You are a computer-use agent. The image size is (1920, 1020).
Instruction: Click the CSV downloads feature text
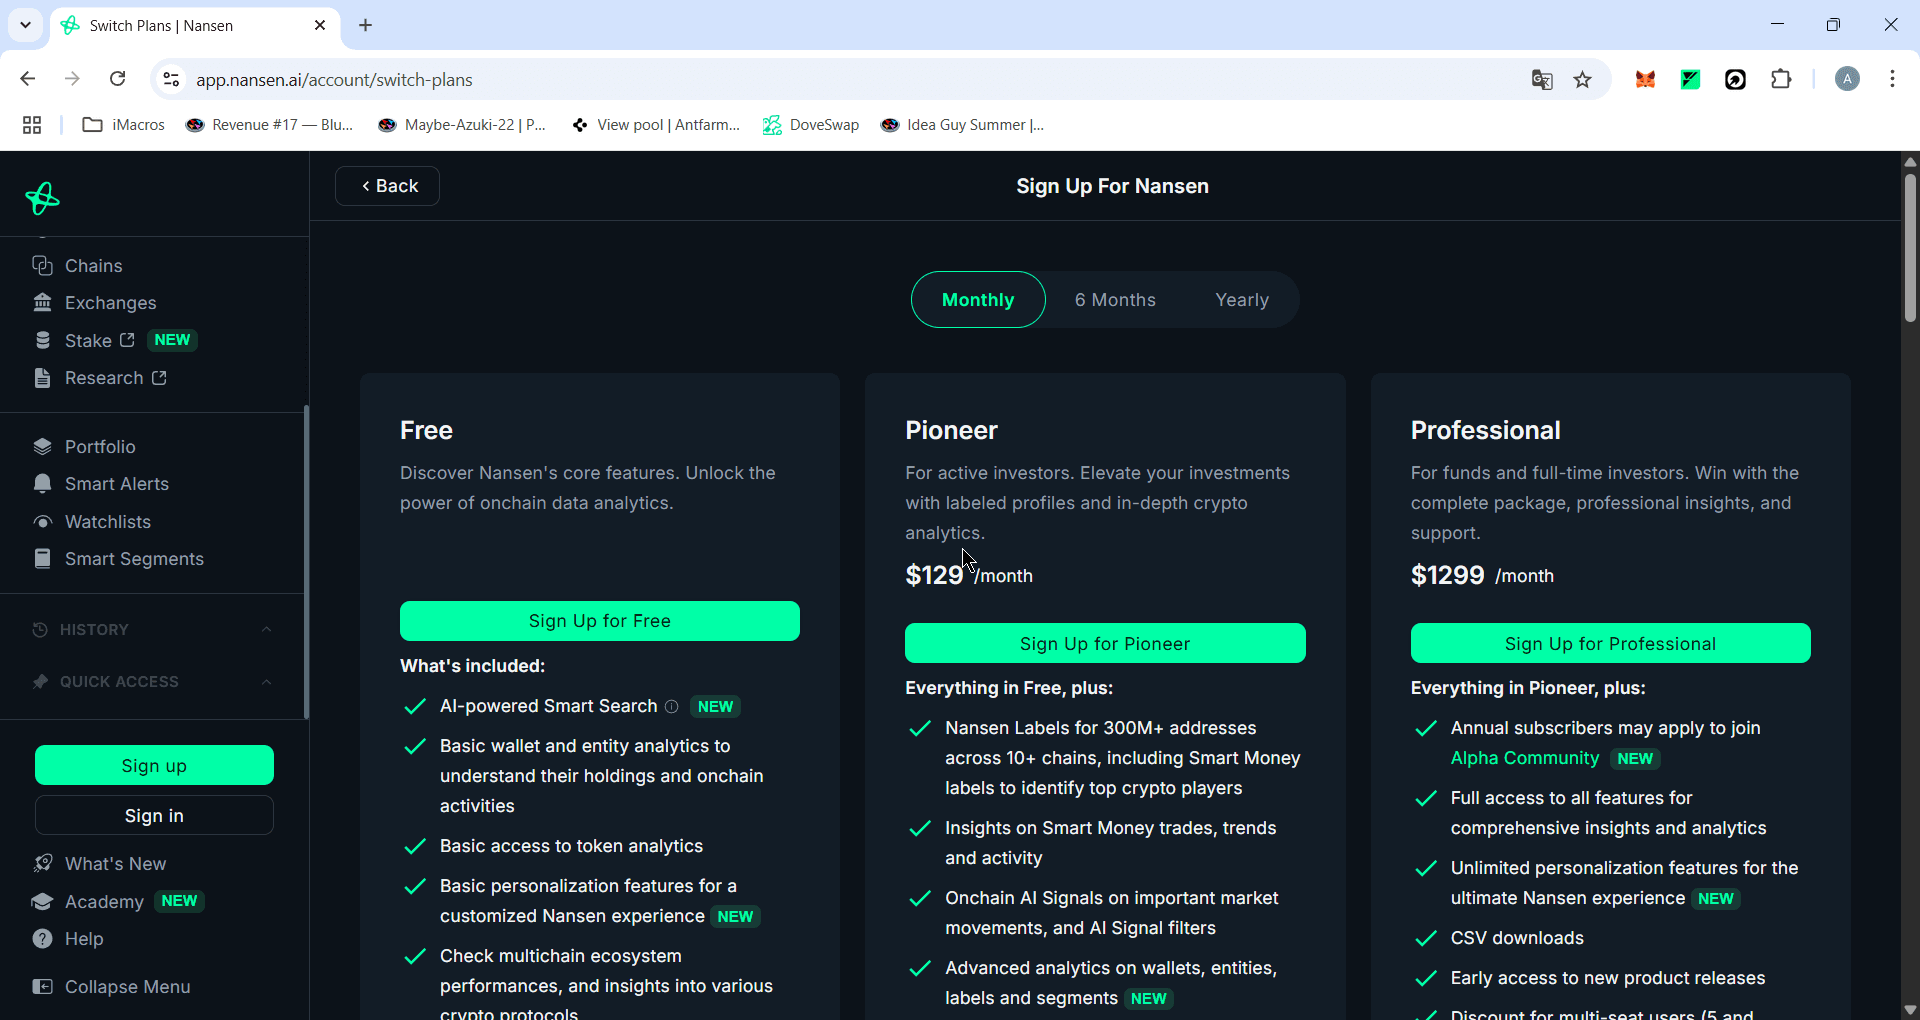click(x=1517, y=938)
